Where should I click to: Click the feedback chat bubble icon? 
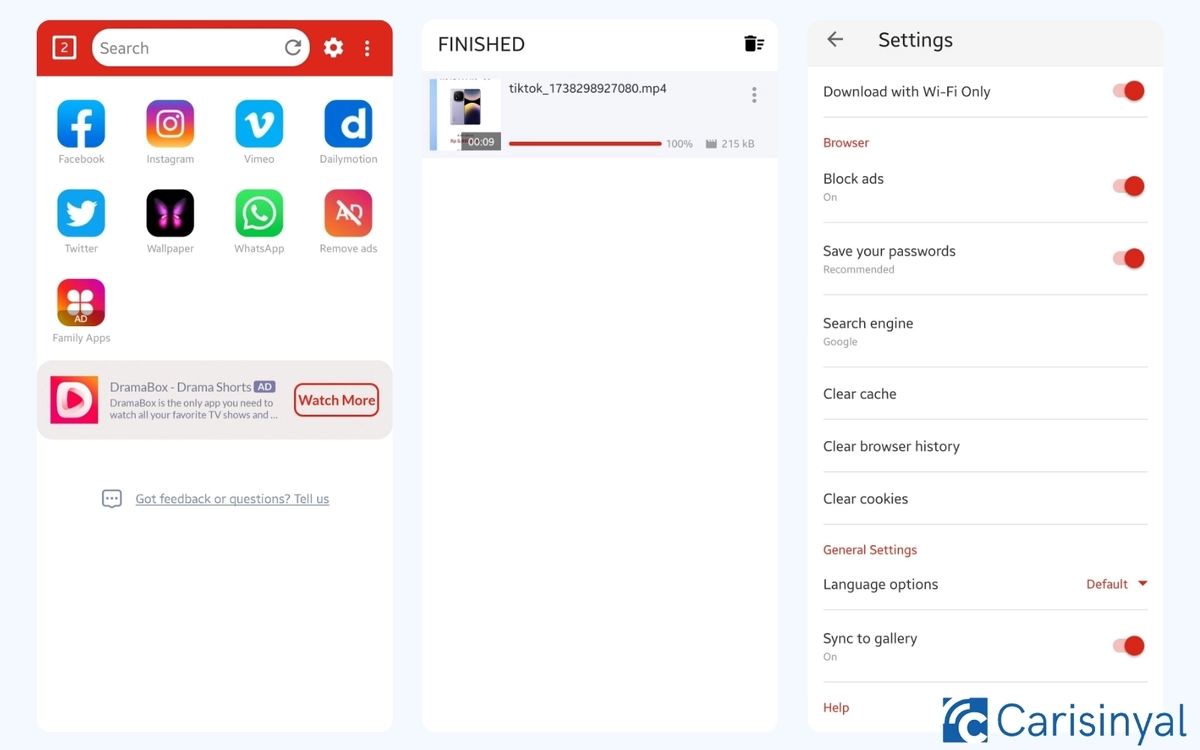(112, 499)
